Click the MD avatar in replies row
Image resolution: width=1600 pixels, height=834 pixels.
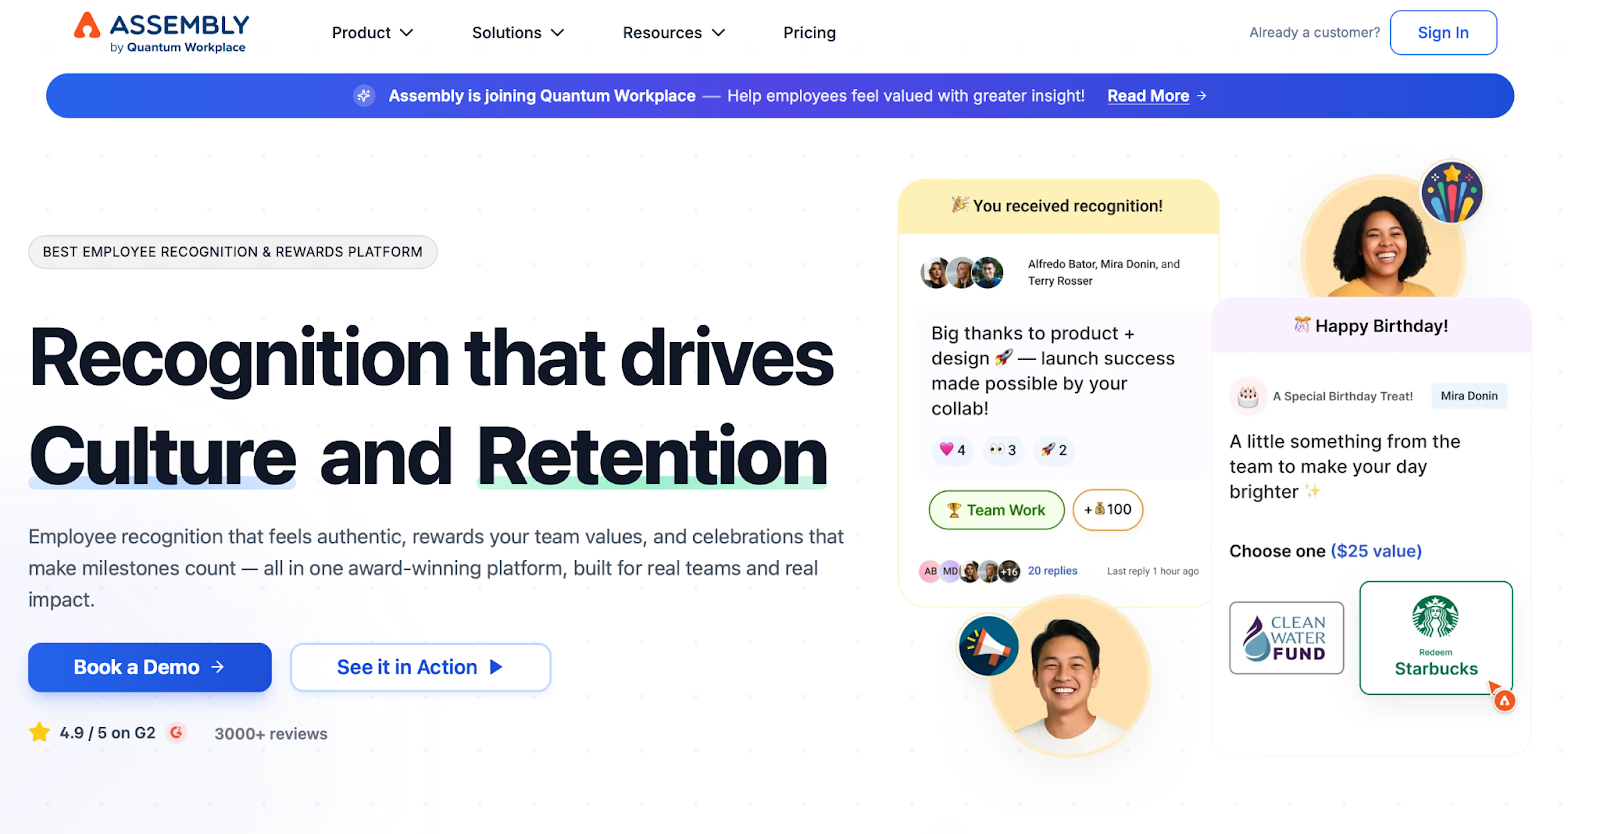(x=950, y=571)
